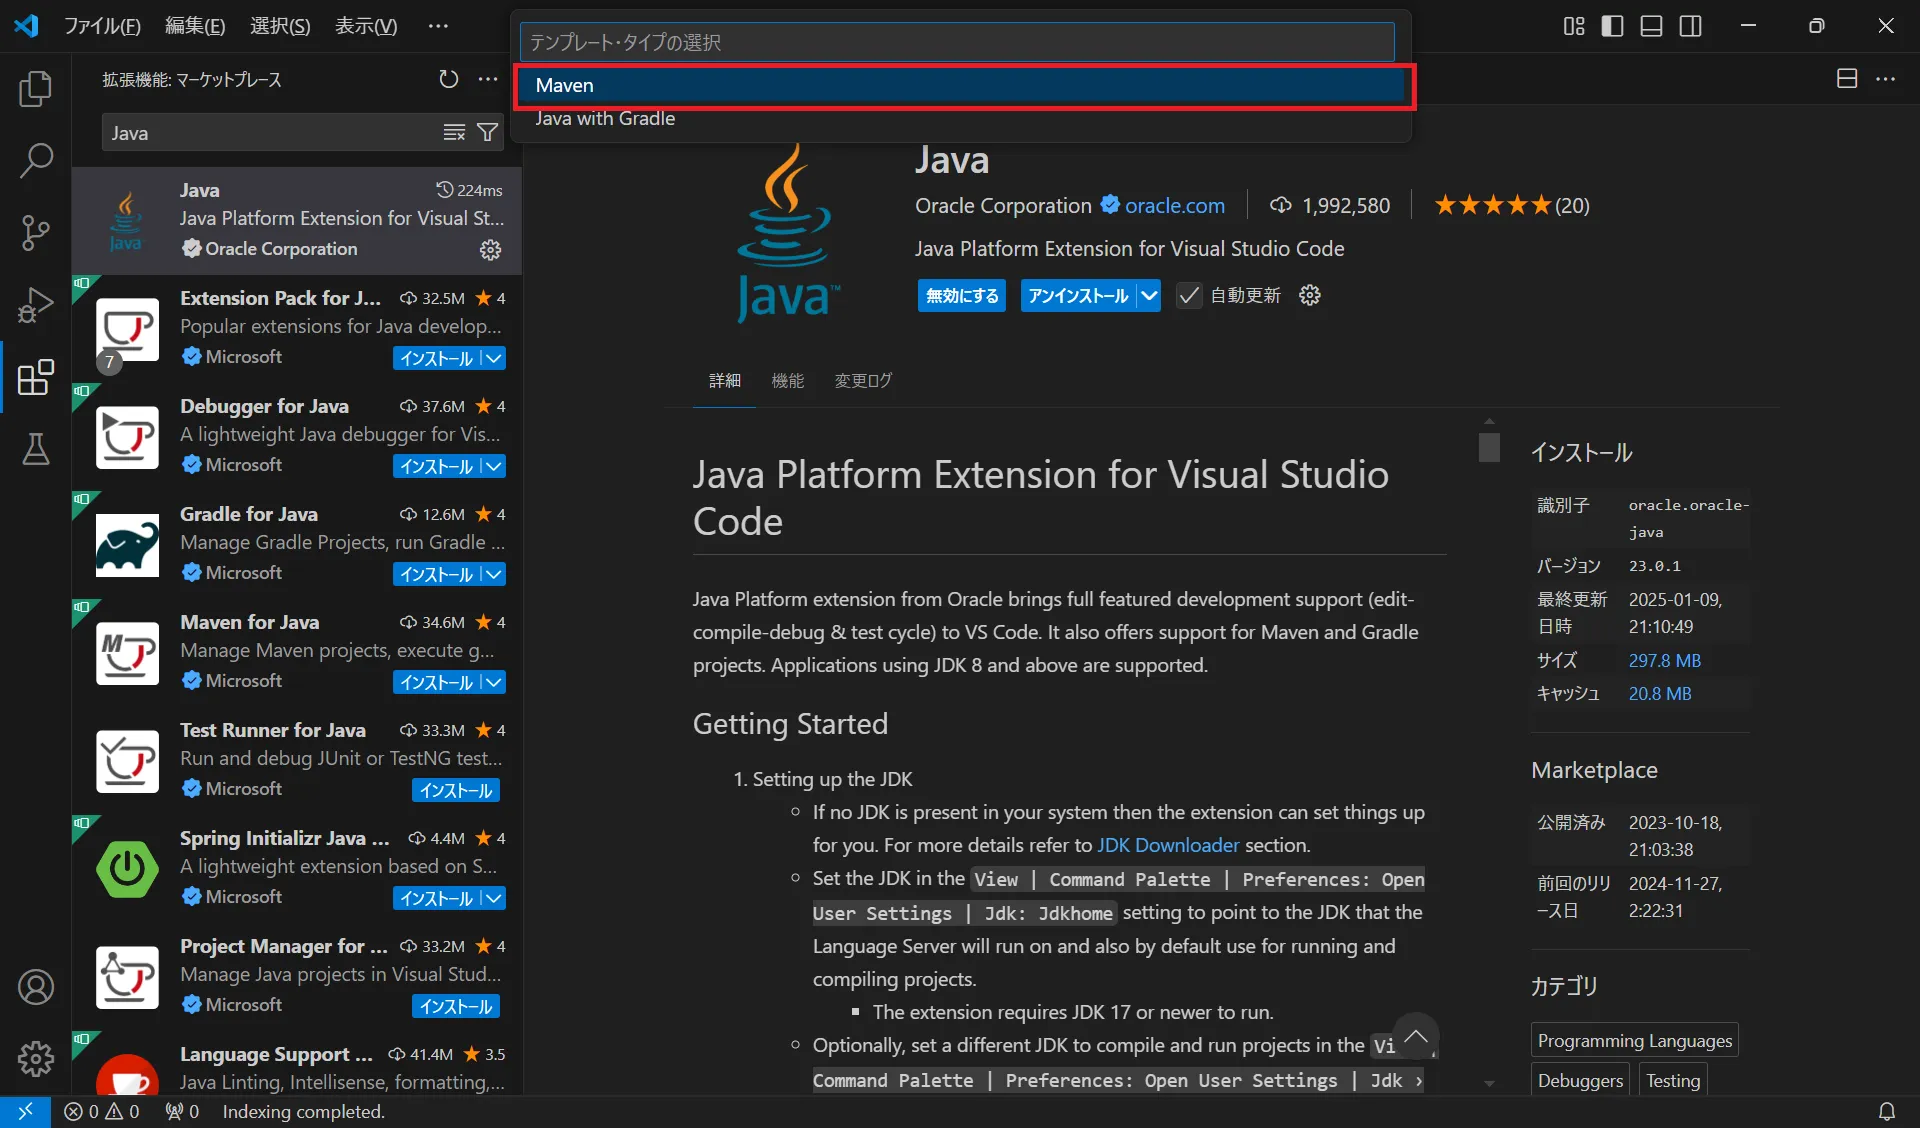Install Extension Pack for Java
This screenshot has height=1128, width=1920.
[x=436, y=358]
